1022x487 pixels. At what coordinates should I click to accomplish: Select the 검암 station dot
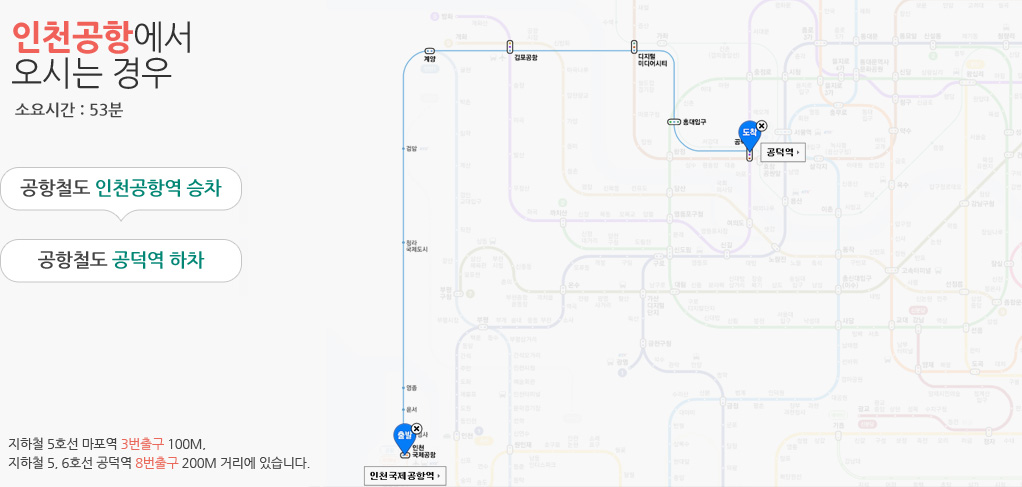click(403, 148)
